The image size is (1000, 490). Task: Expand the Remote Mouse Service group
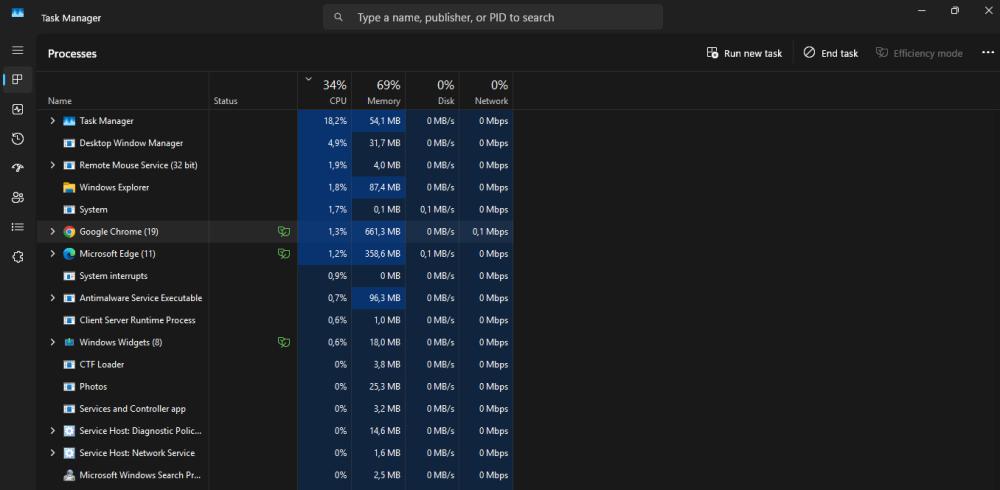pos(52,165)
